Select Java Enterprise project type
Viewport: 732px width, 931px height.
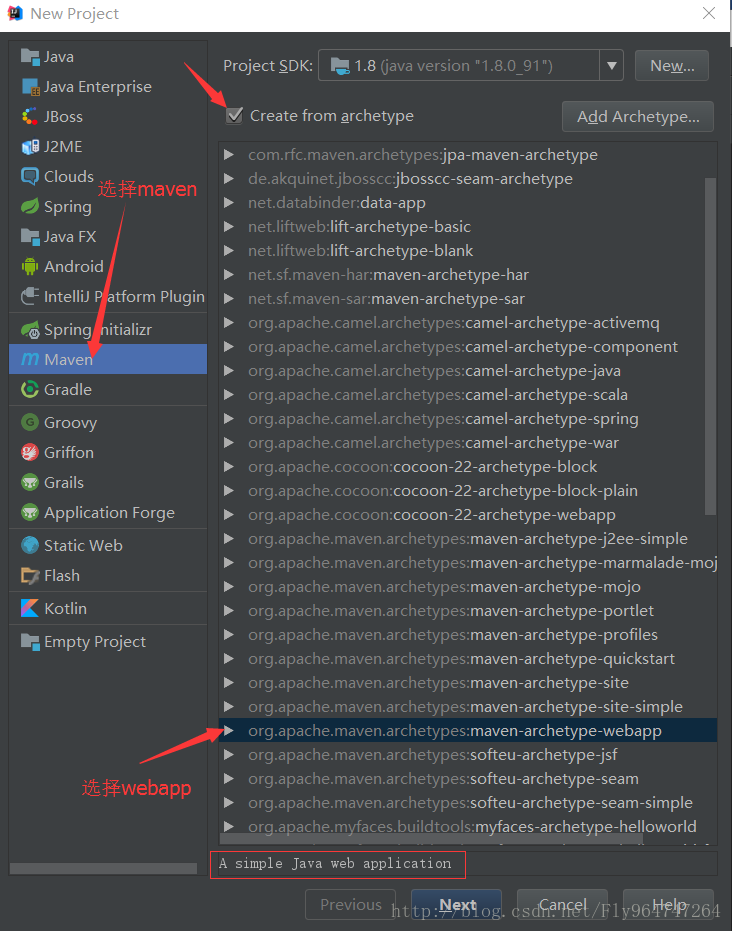coord(108,87)
